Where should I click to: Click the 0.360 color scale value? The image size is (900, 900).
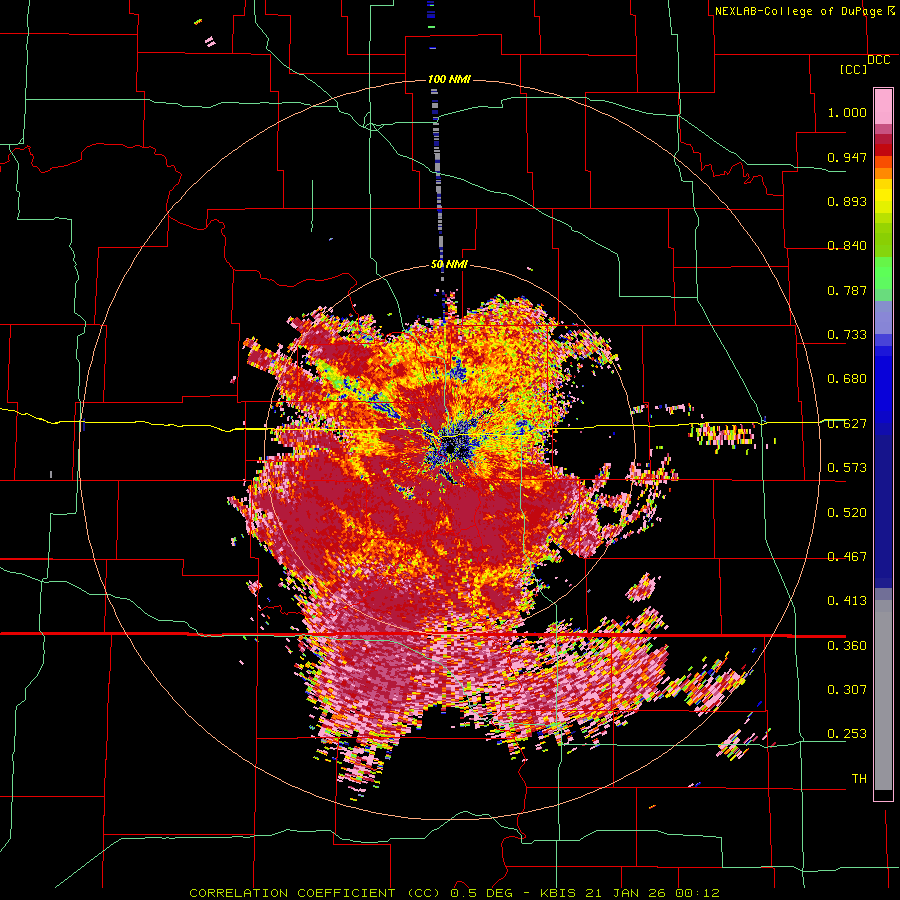point(847,646)
